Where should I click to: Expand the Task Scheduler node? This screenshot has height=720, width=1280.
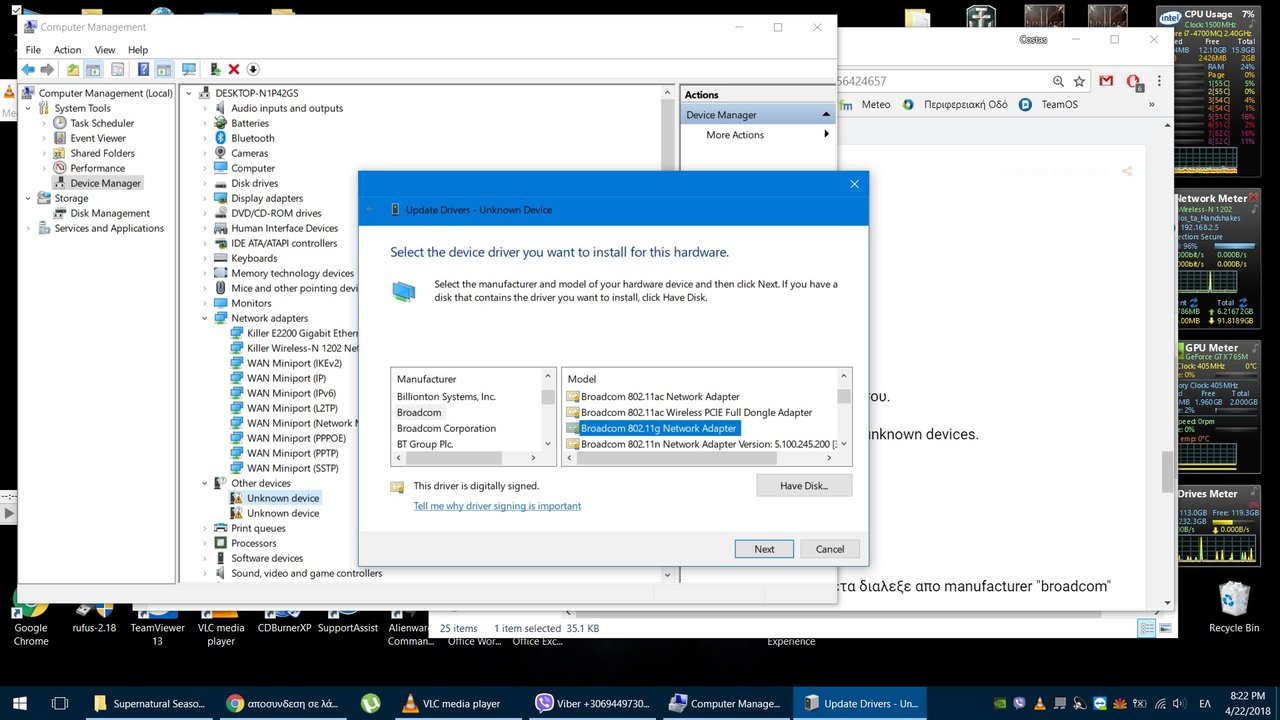pos(44,123)
